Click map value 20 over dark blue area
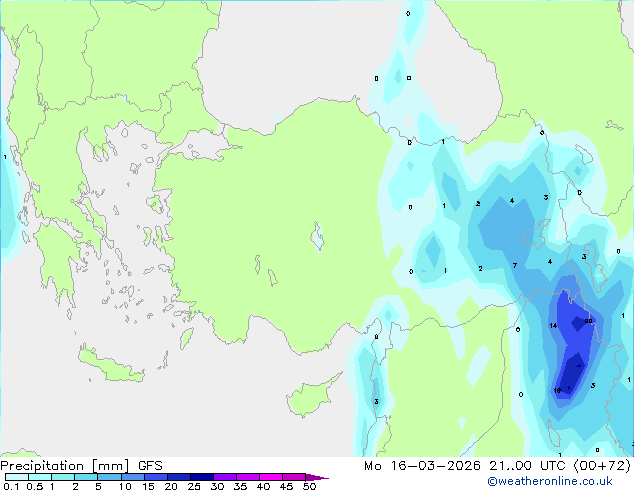This screenshot has width=634, height=490. point(588,321)
